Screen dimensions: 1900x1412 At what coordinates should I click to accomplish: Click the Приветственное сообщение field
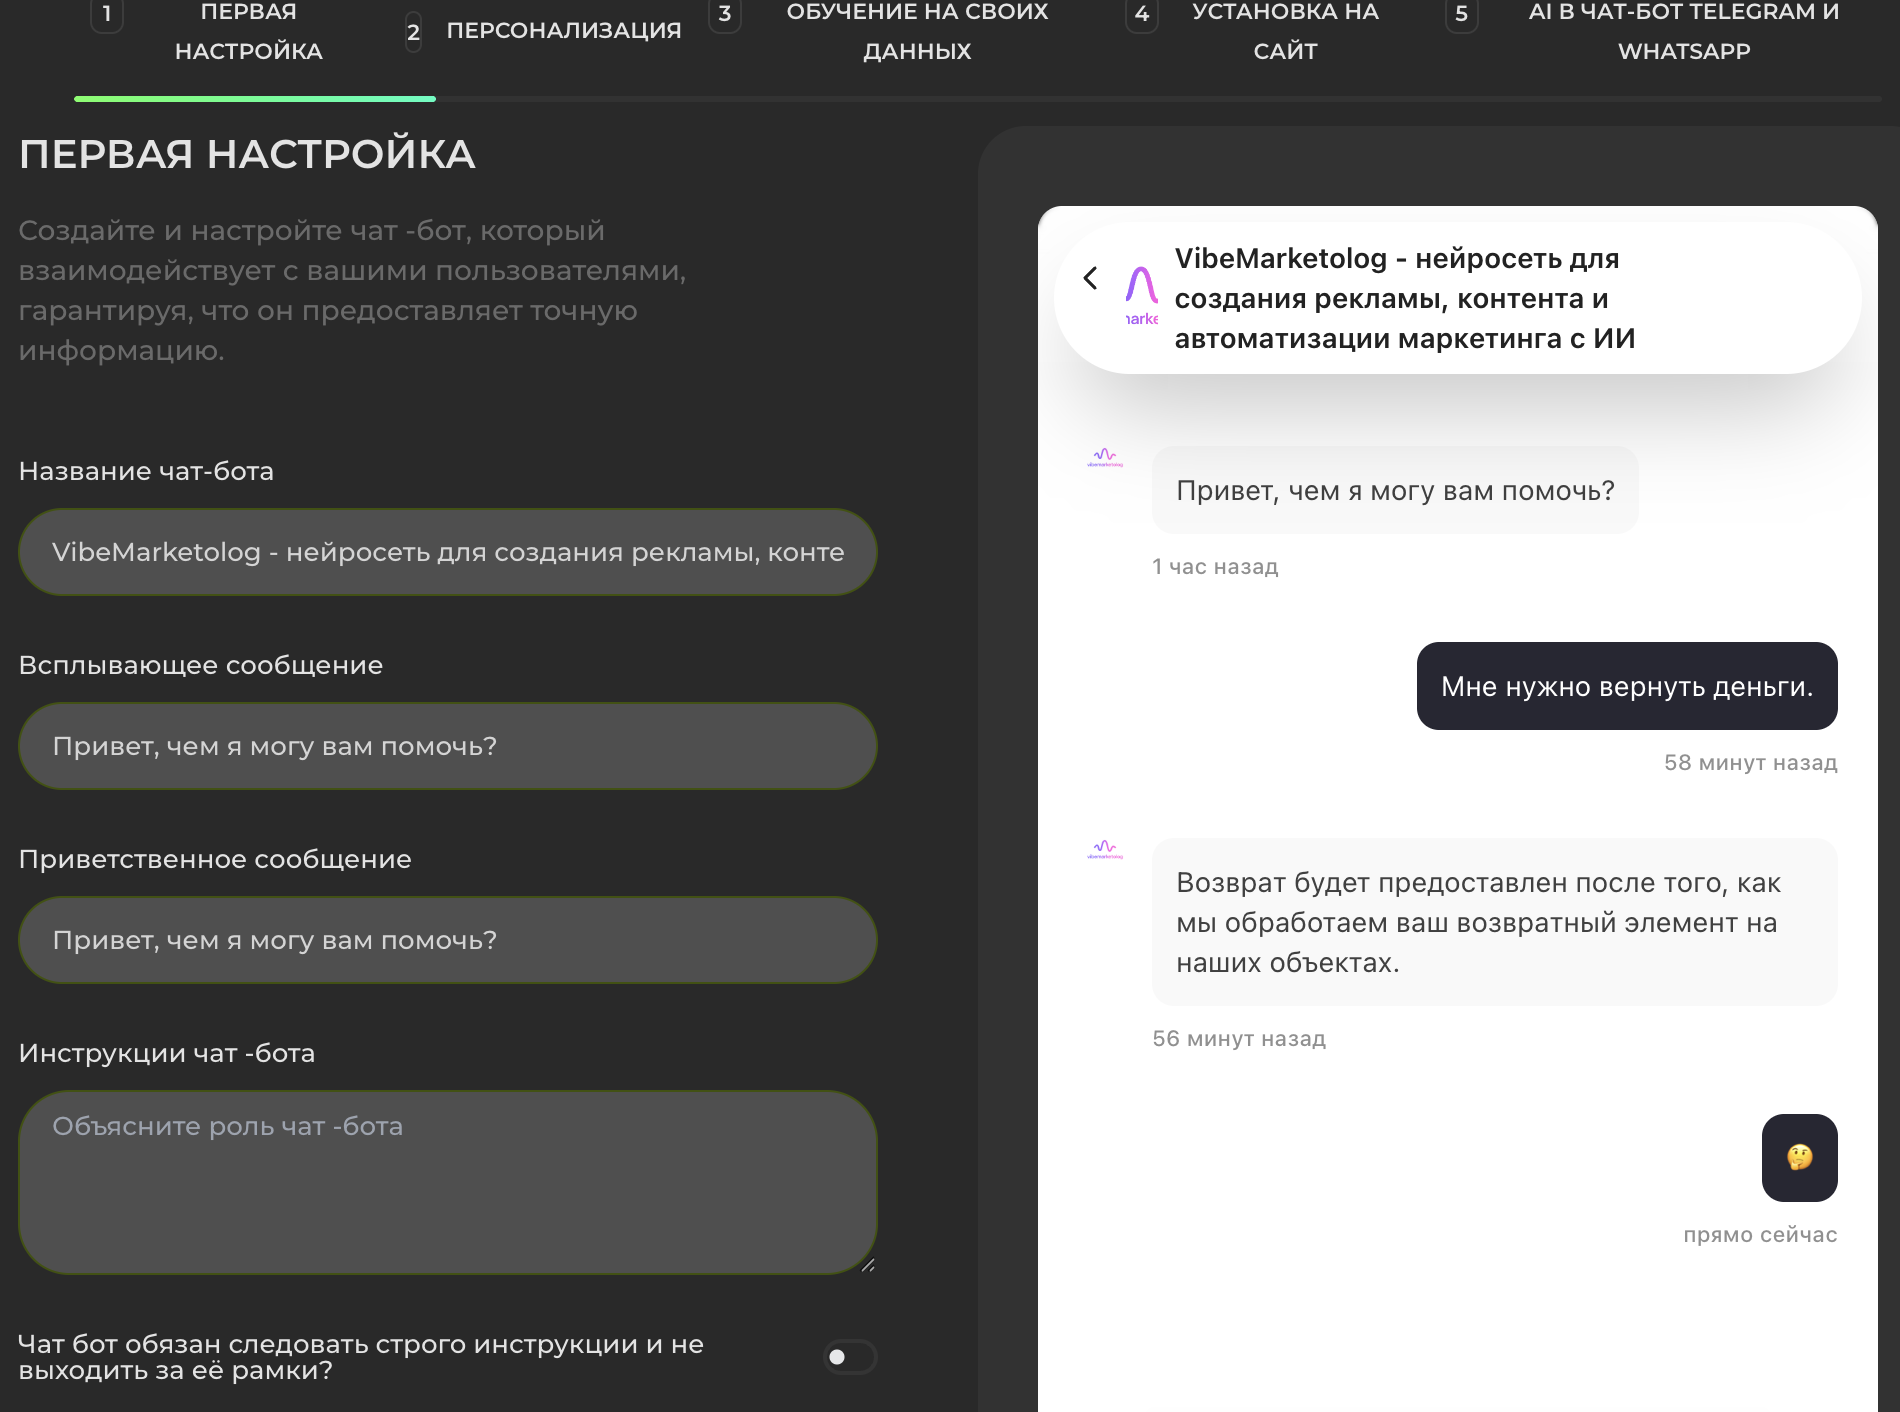click(448, 940)
